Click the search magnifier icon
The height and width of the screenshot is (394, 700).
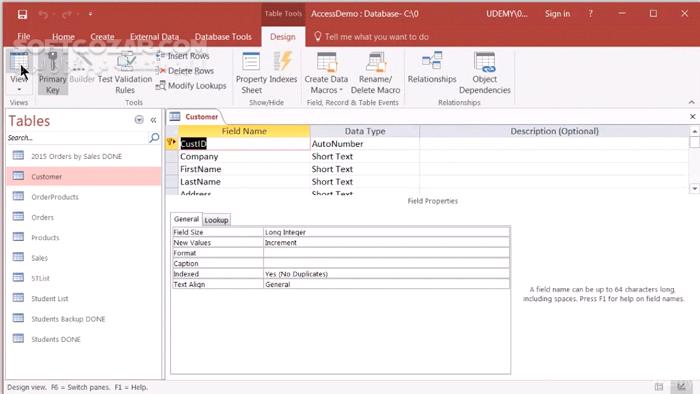tap(154, 138)
